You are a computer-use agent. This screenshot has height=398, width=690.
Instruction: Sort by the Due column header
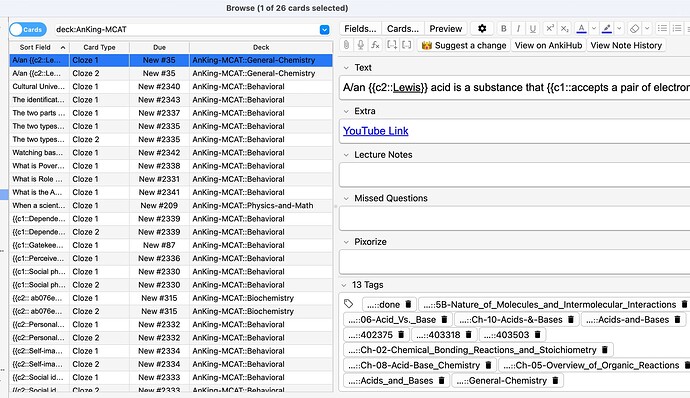(159, 47)
